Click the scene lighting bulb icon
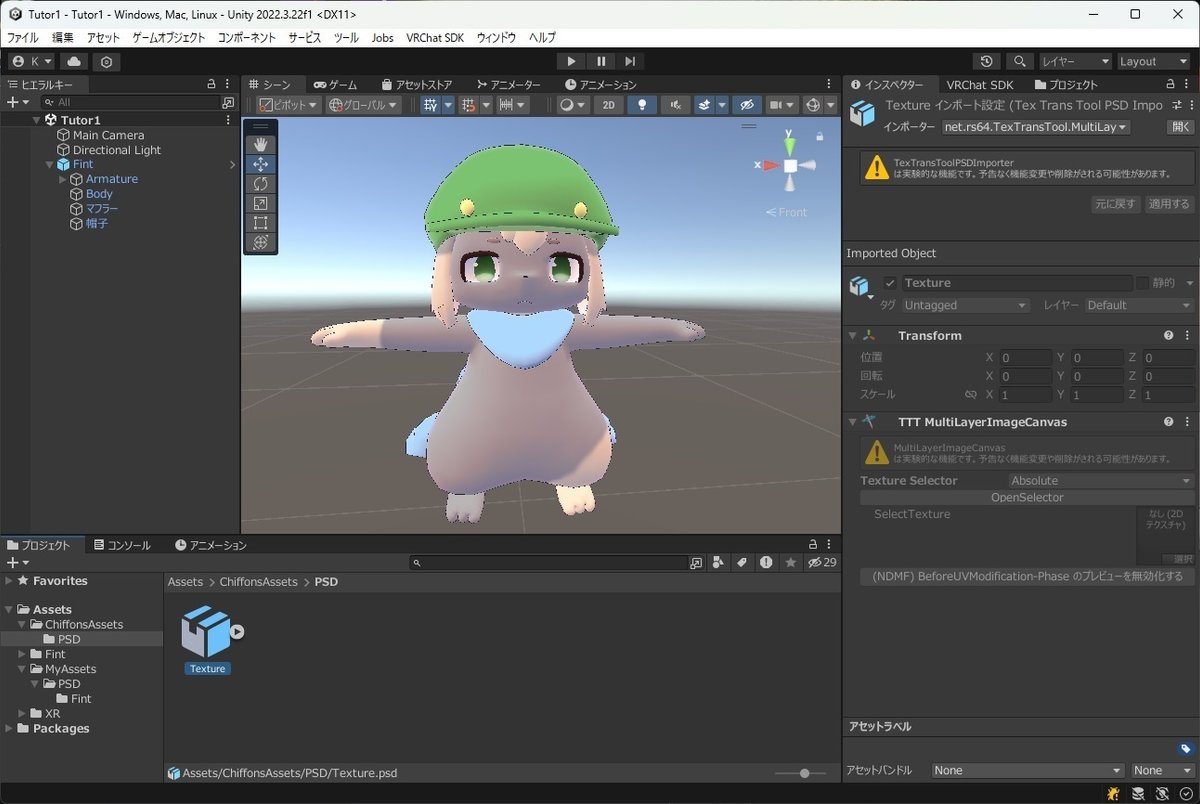 pos(642,105)
